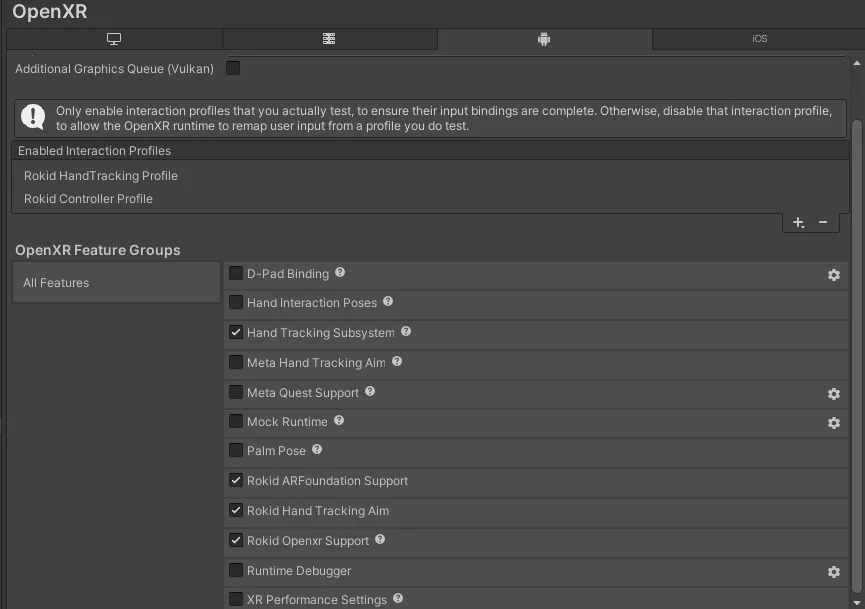The width and height of the screenshot is (865, 609).
Task: Open Runtime Debugger settings gear
Action: 834,572
